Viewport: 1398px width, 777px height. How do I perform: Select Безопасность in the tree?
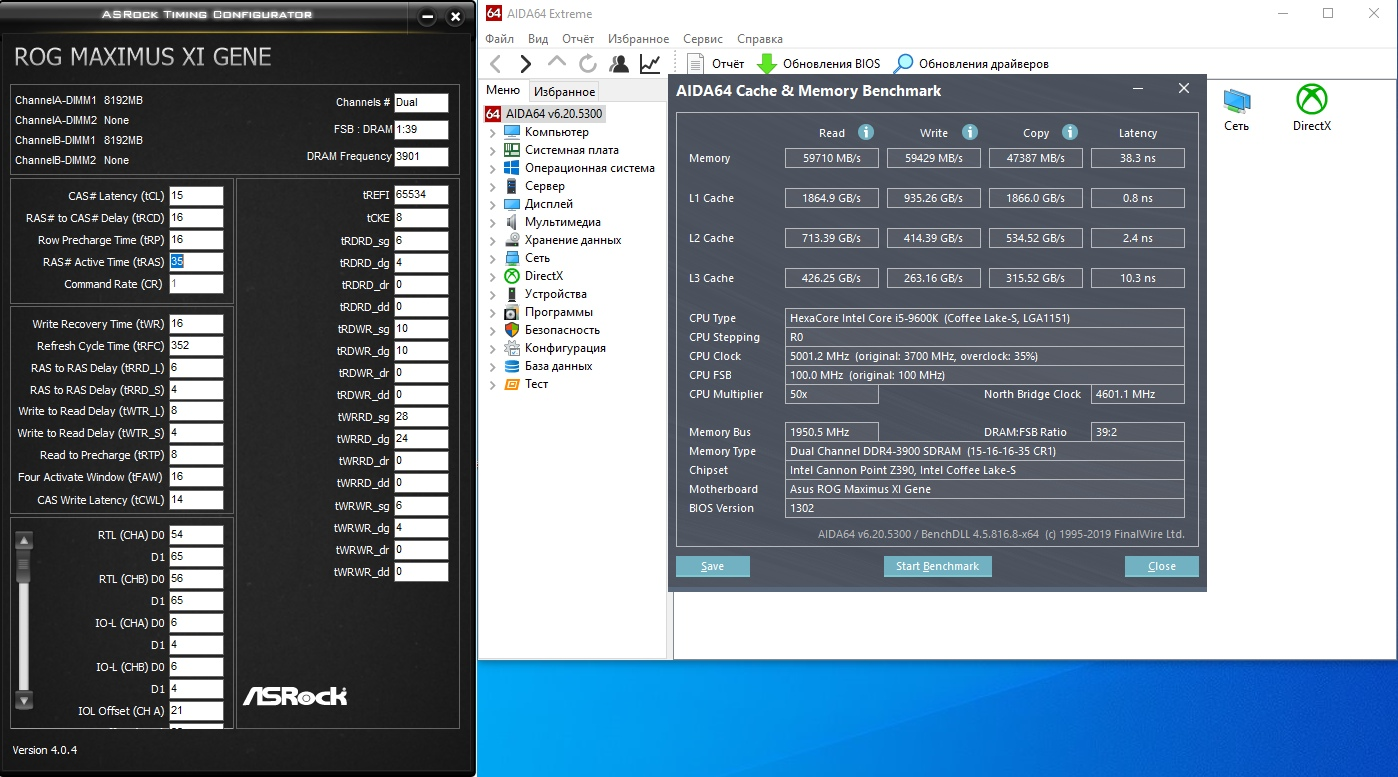(x=562, y=330)
